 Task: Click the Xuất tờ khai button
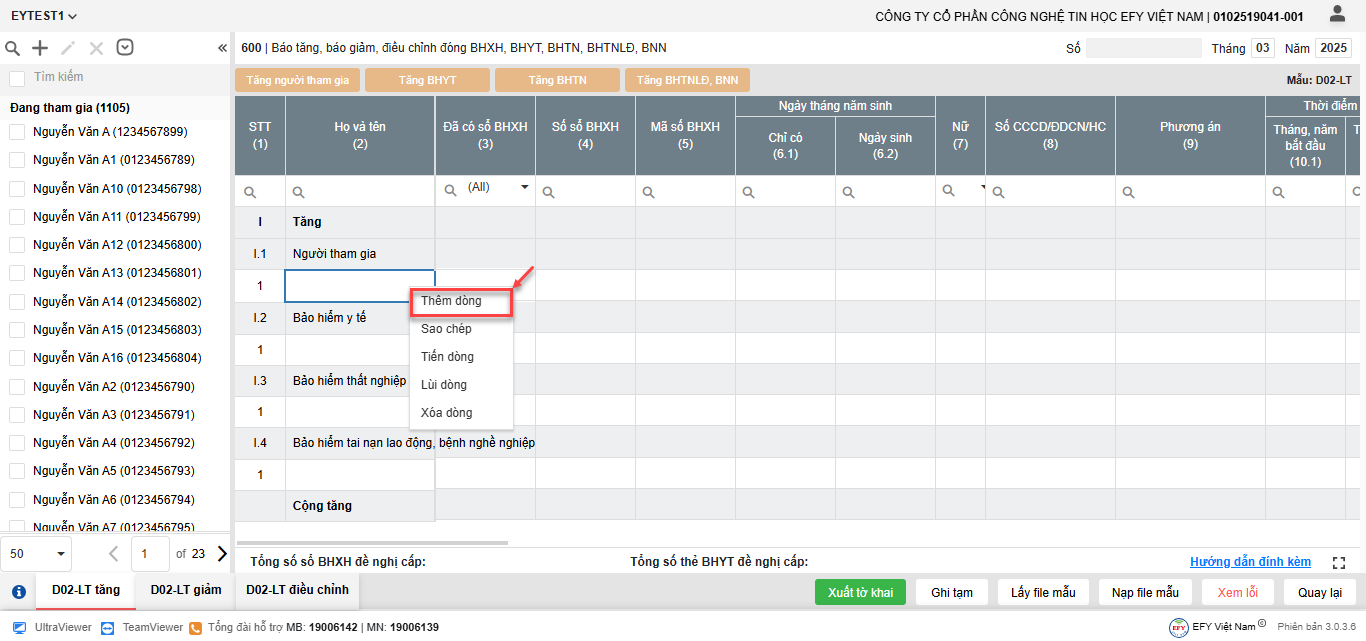click(x=860, y=592)
